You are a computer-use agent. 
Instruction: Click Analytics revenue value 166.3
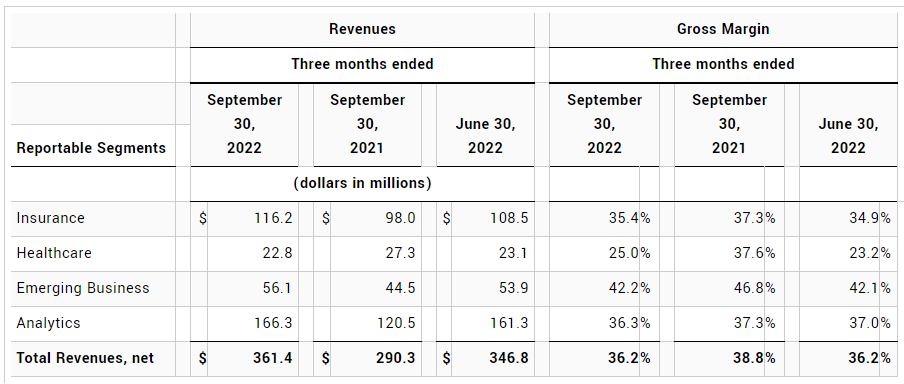(273, 323)
